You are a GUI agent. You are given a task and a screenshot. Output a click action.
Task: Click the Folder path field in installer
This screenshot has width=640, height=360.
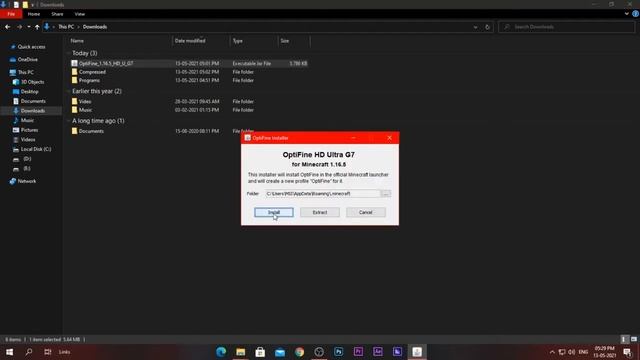(322, 193)
